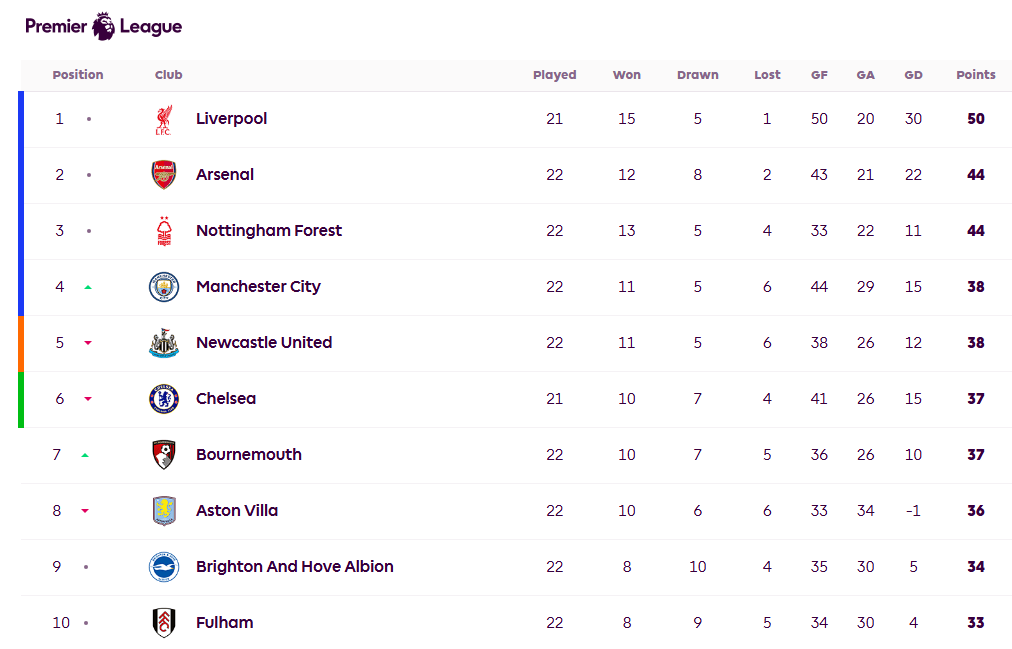The width and height of the screenshot is (1012, 649).
Task: Click the Liverpool club crest
Action: pyautogui.click(x=163, y=119)
